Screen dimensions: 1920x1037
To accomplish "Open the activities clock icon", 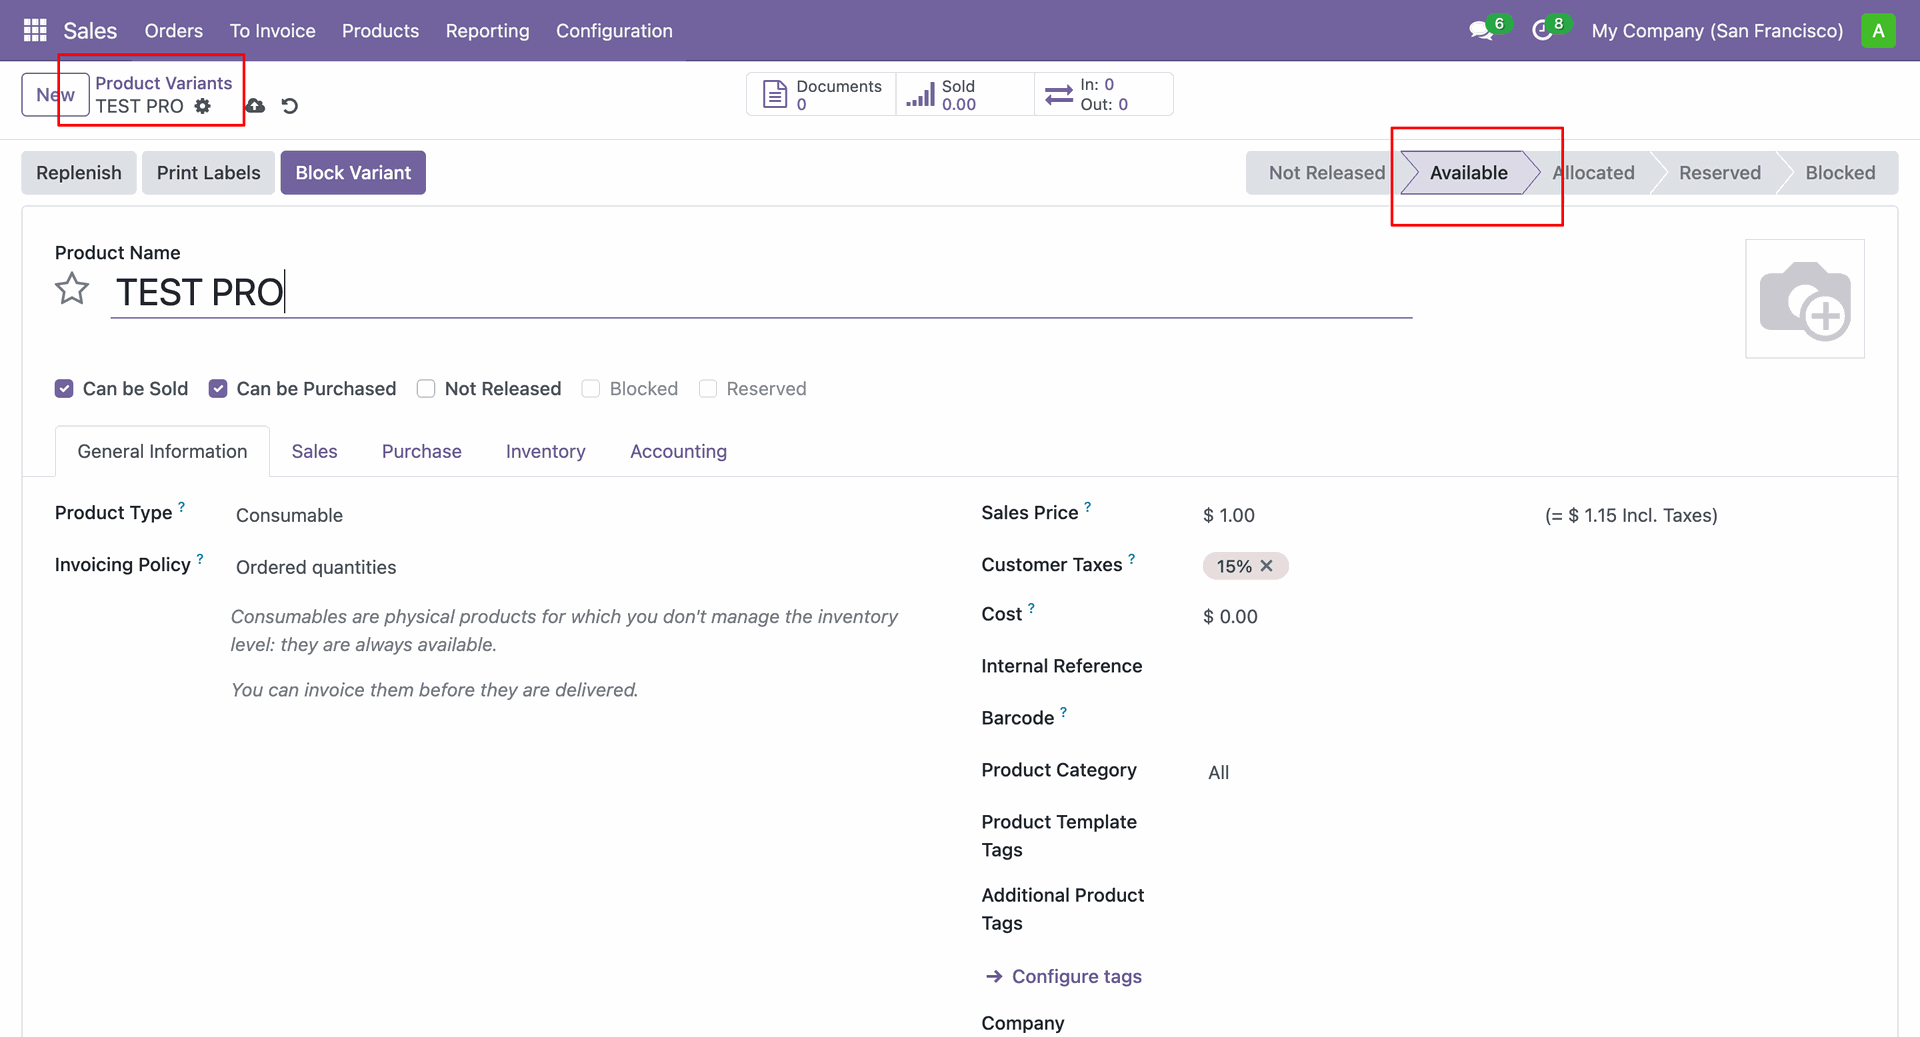I will tap(1542, 31).
